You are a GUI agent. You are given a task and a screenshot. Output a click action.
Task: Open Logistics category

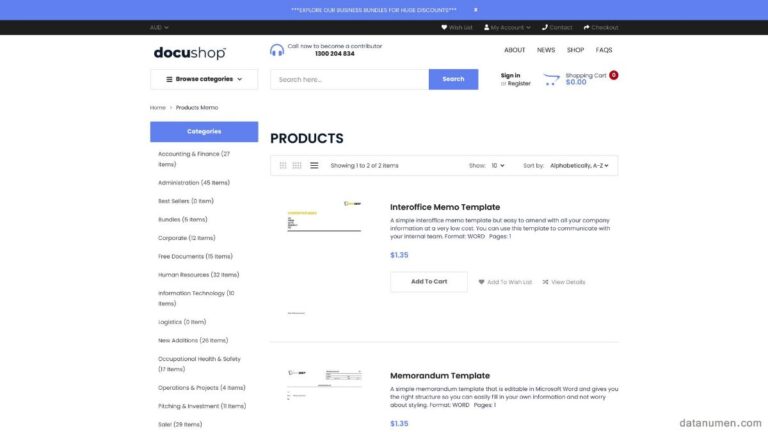(182, 322)
